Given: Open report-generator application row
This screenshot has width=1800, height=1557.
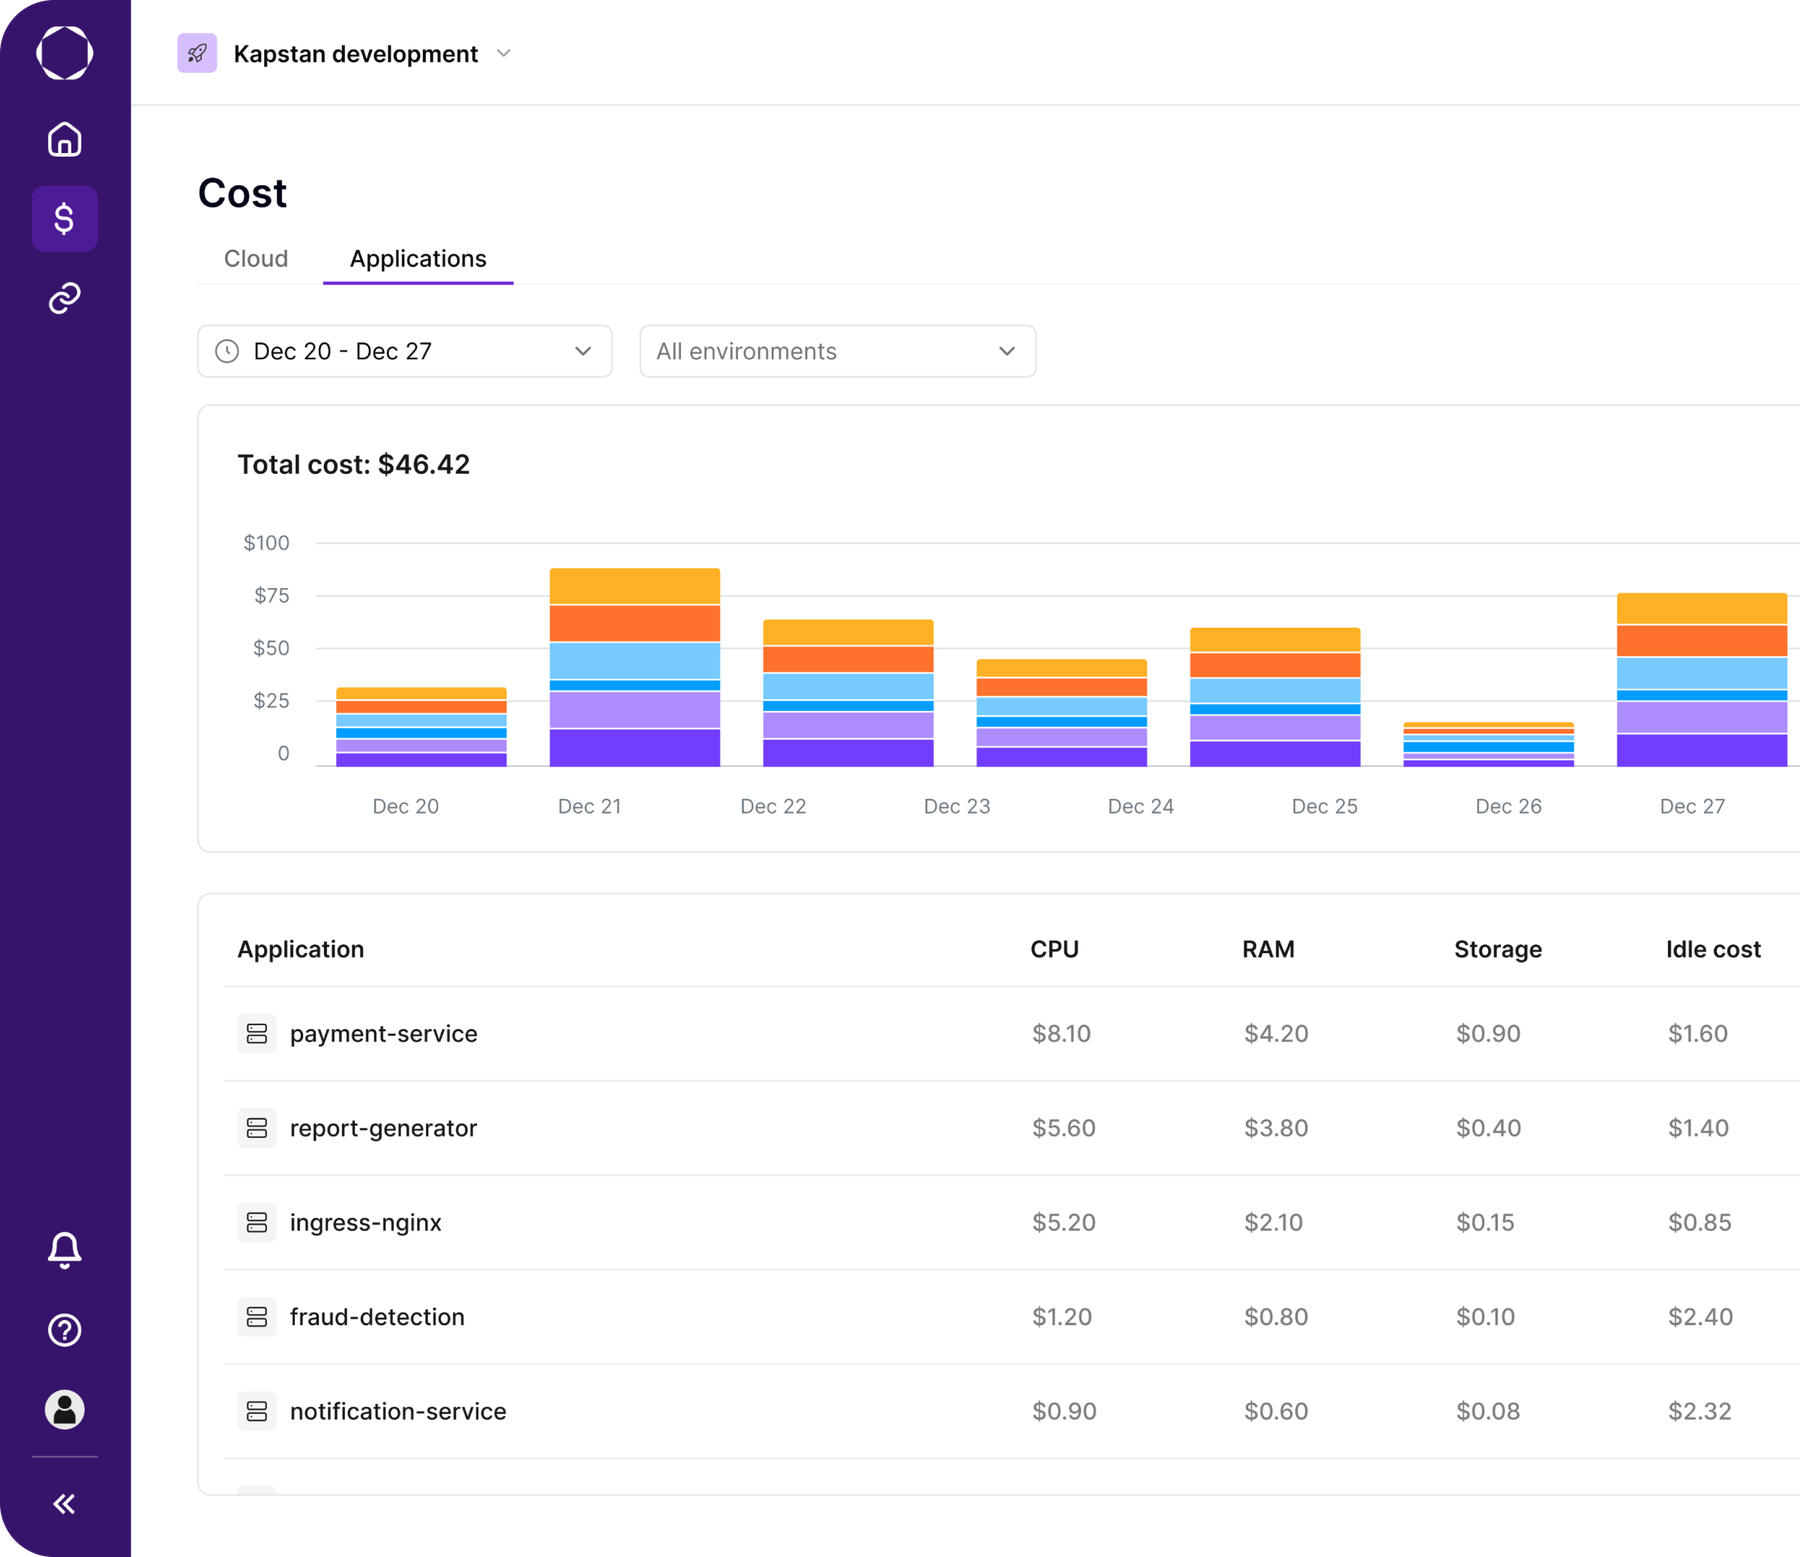Looking at the screenshot, I should (1012, 1128).
